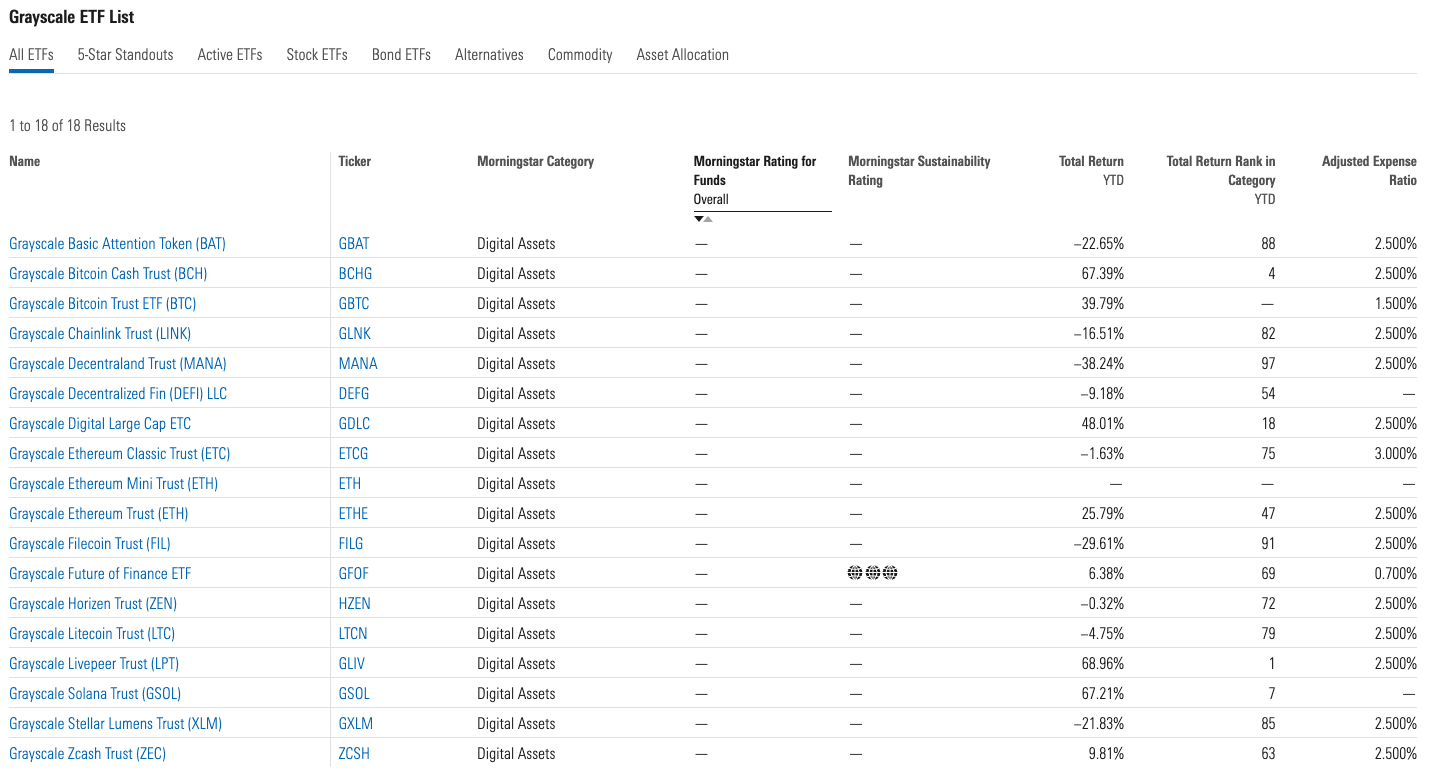1447x783 pixels.
Task: Click the FILG ticker link
Action: click(351, 544)
